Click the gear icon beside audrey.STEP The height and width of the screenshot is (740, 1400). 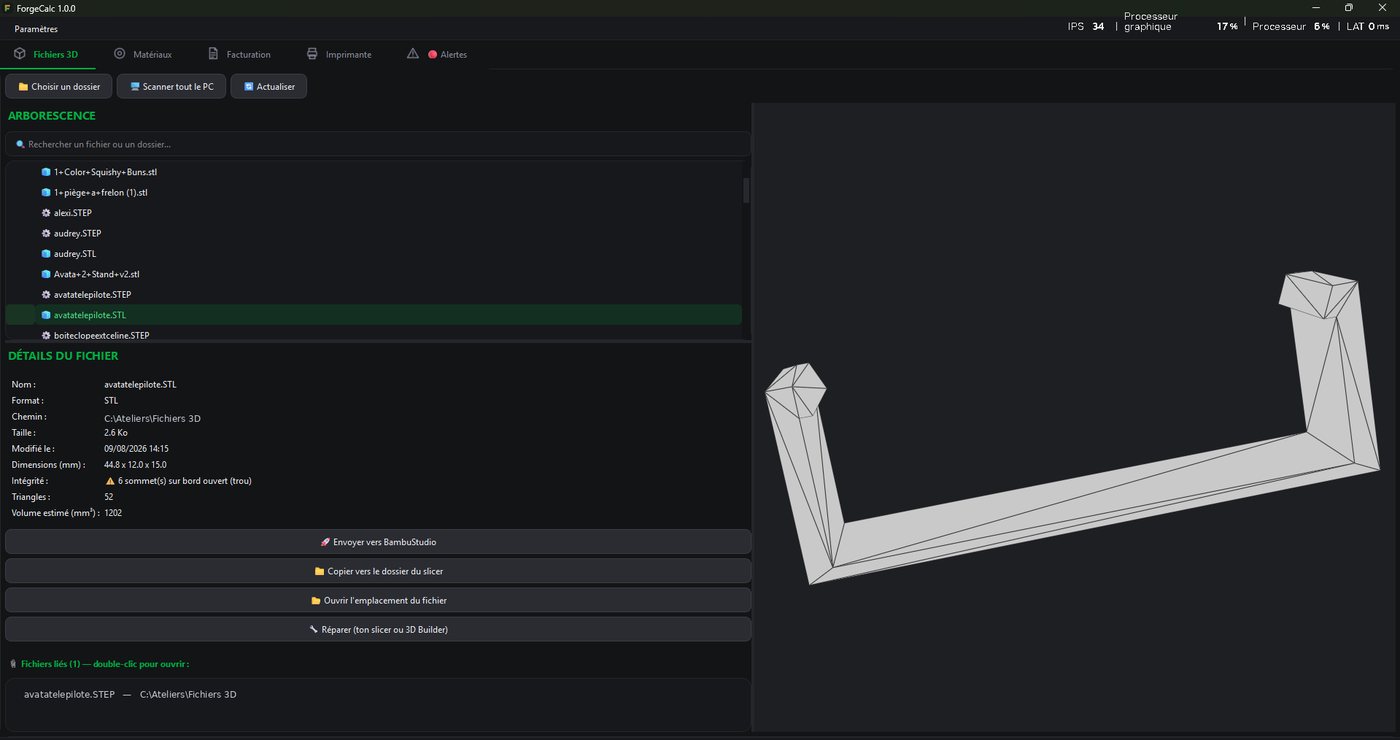point(46,233)
